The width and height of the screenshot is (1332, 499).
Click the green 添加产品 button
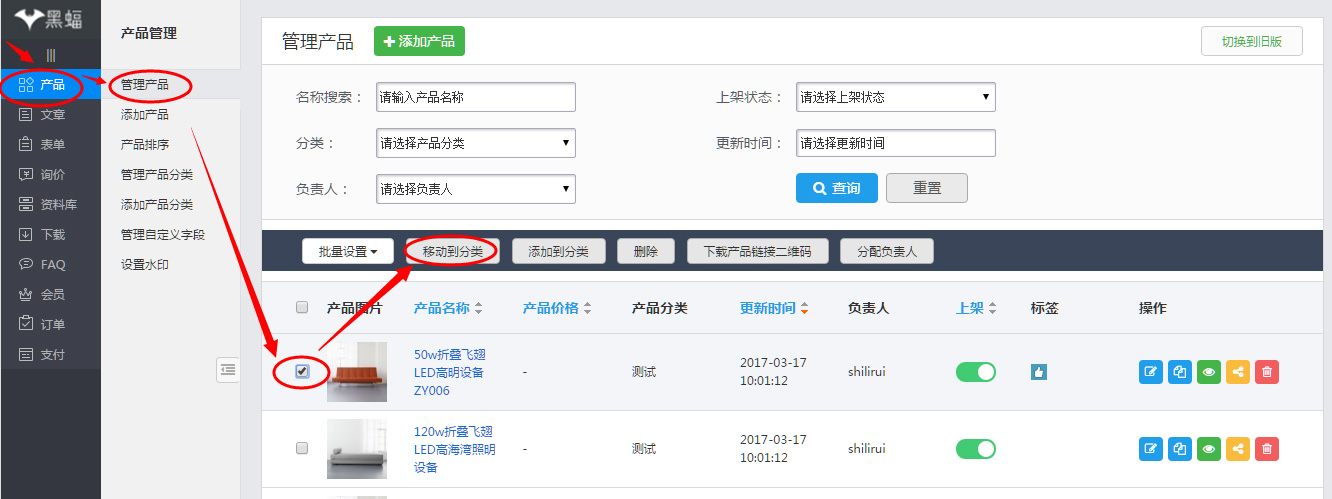coord(419,41)
